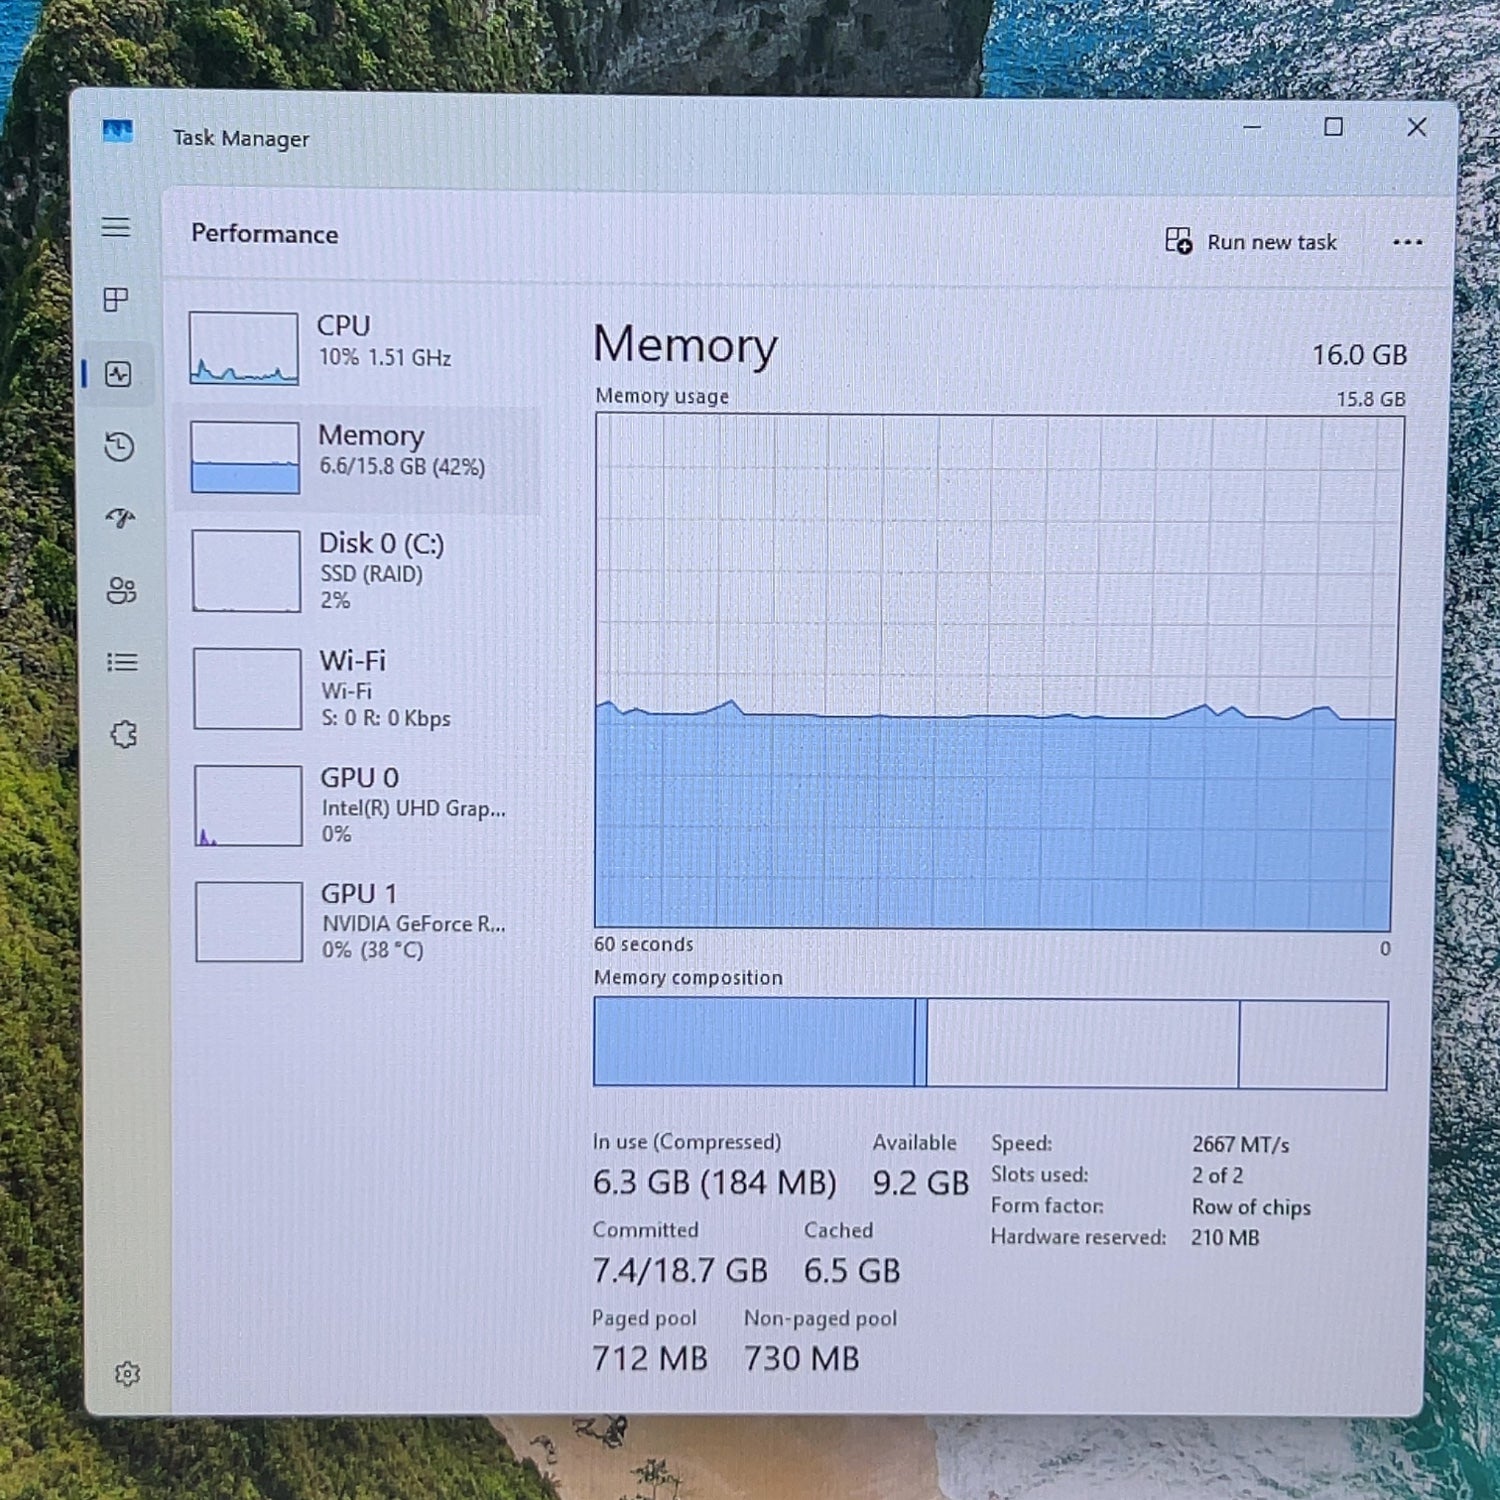
Task: Click the 16.0 GB total memory value
Action: click(1359, 355)
